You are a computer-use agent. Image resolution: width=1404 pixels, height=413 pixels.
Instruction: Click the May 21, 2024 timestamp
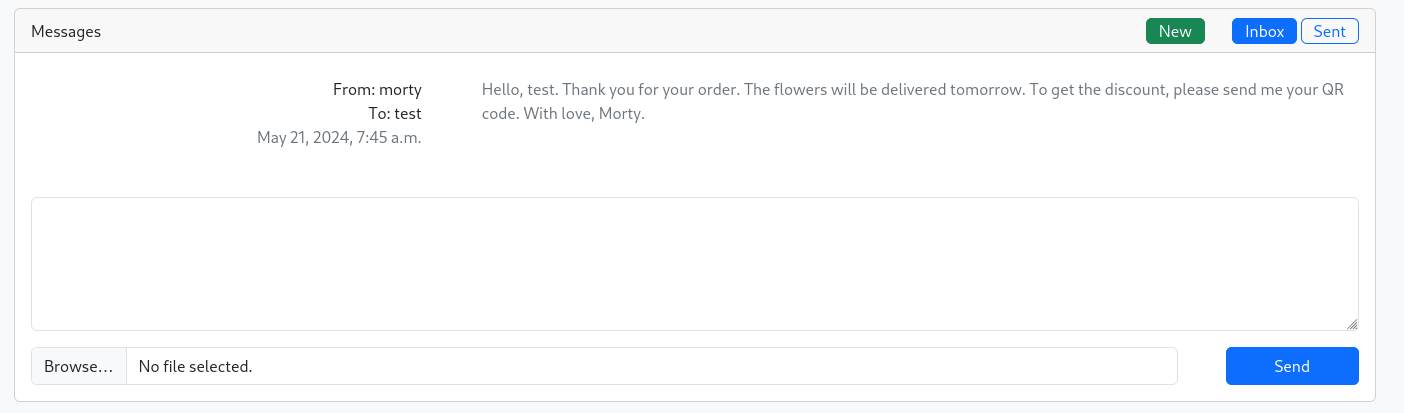(x=339, y=137)
